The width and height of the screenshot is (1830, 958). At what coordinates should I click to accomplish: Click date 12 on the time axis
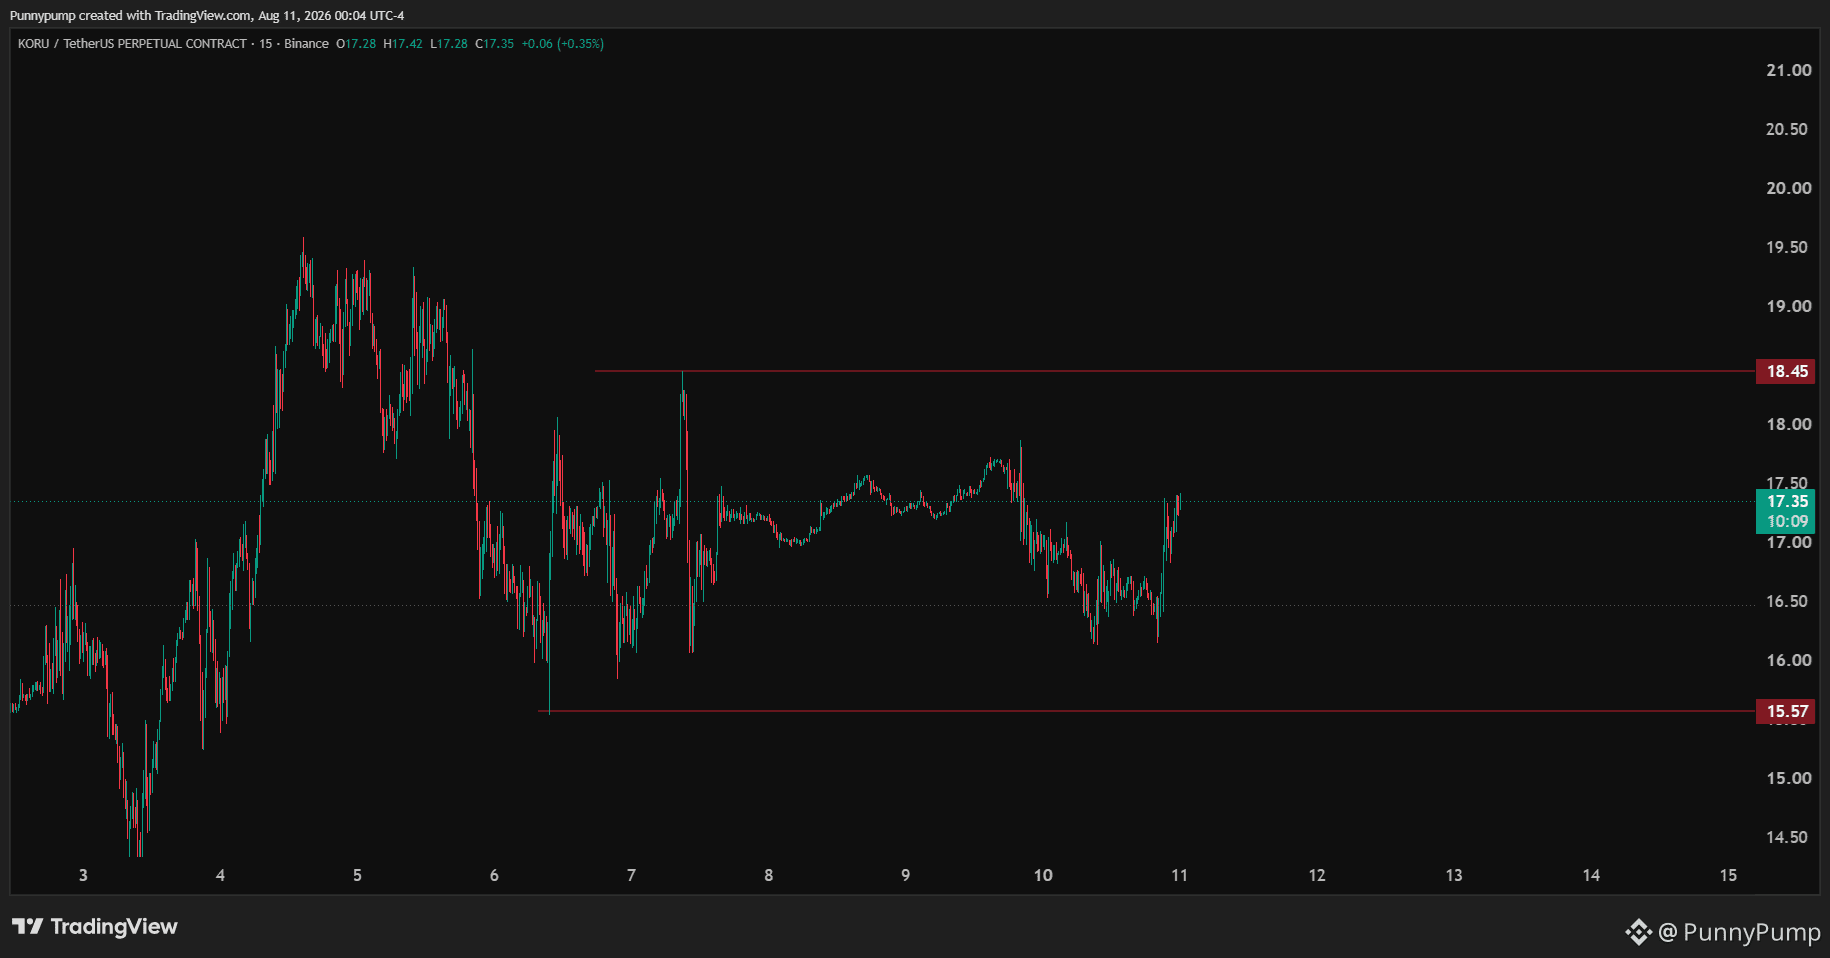tap(1317, 875)
